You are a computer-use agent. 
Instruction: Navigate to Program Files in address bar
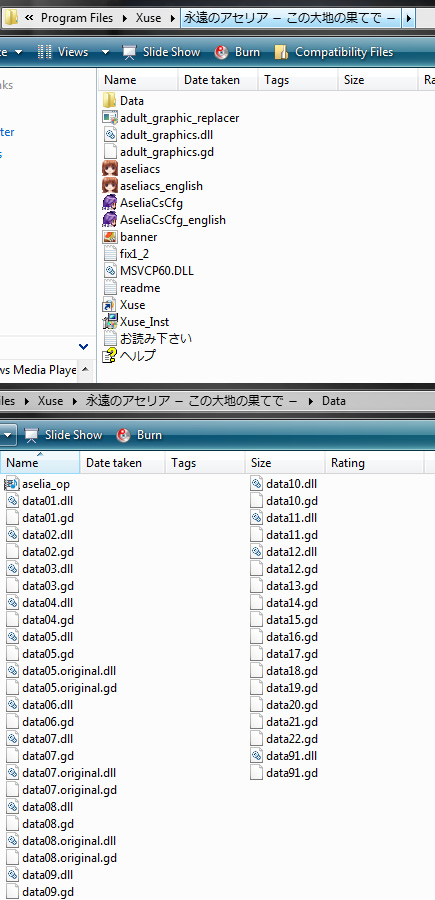79,18
